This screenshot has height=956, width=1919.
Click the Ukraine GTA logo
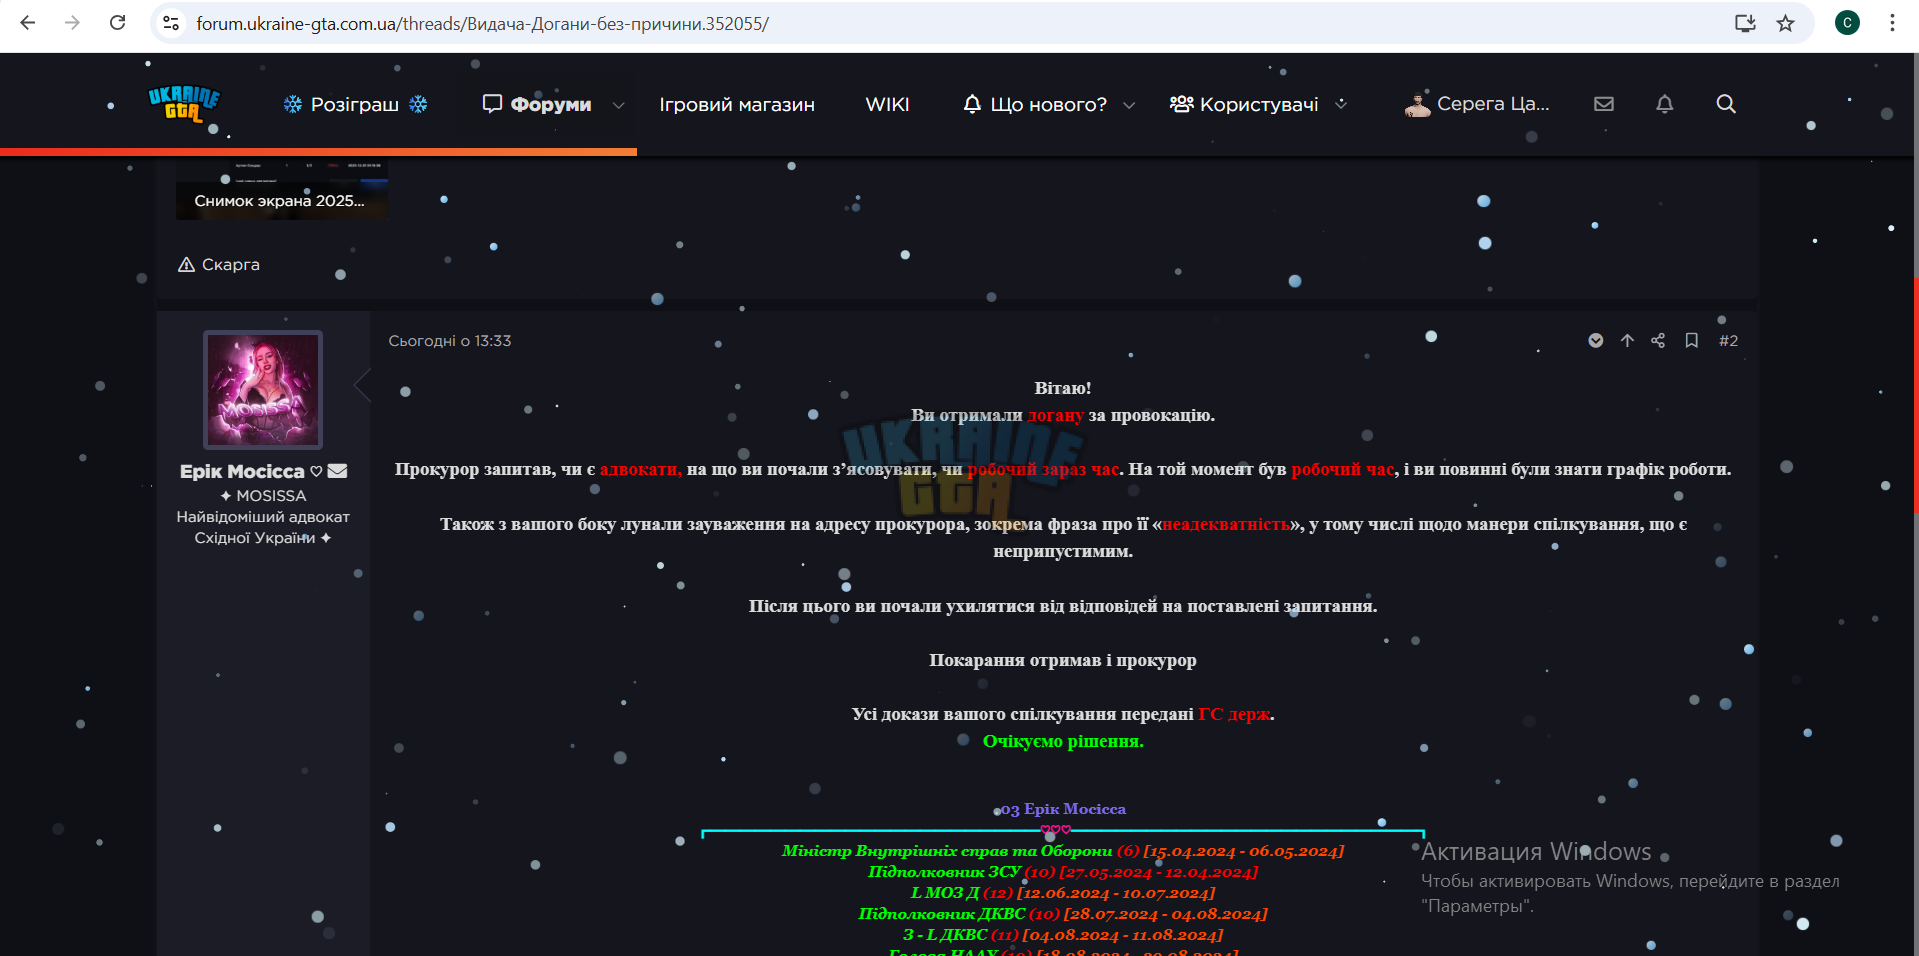tap(184, 104)
